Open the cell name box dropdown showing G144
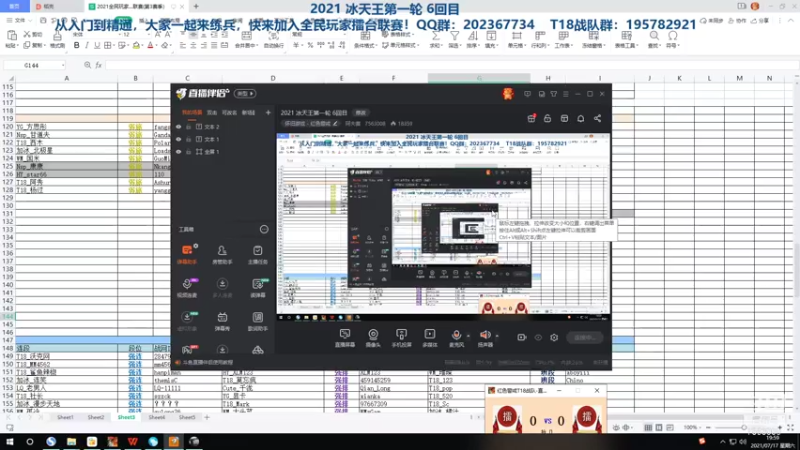This screenshot has width=800, height=450. tap(63, 65)
